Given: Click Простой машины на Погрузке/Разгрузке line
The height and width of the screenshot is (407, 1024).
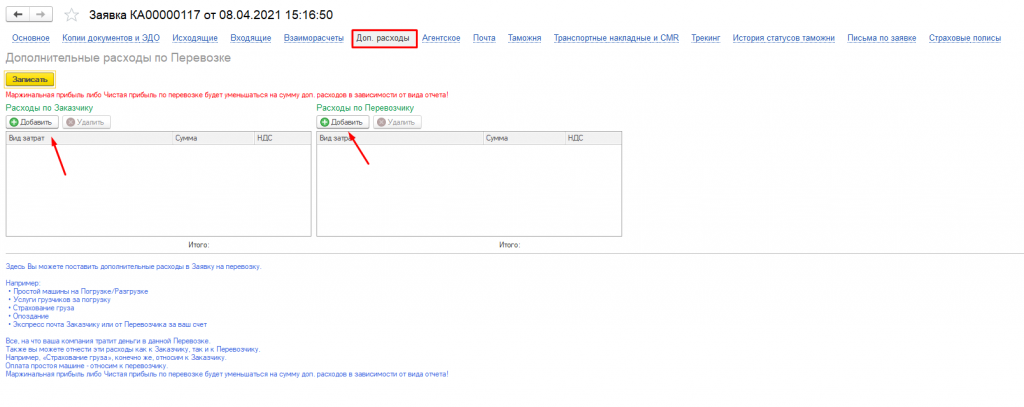Looking at the screenshot, I should point(80,291).
